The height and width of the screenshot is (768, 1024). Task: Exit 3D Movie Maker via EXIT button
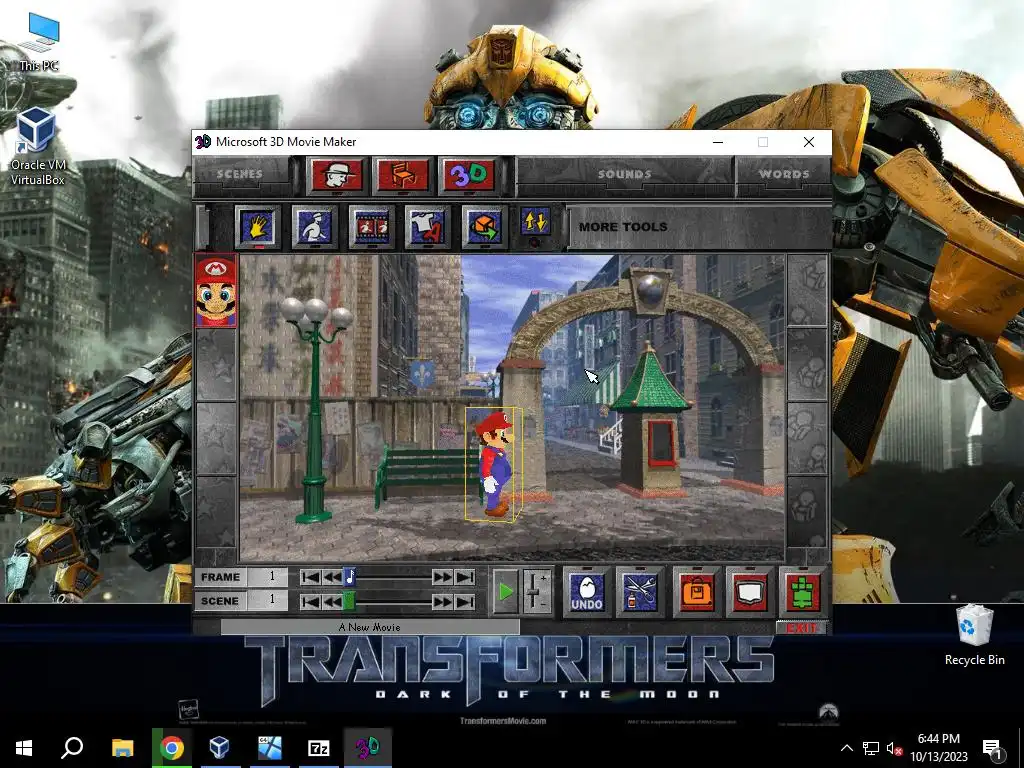tap(802, 628)
